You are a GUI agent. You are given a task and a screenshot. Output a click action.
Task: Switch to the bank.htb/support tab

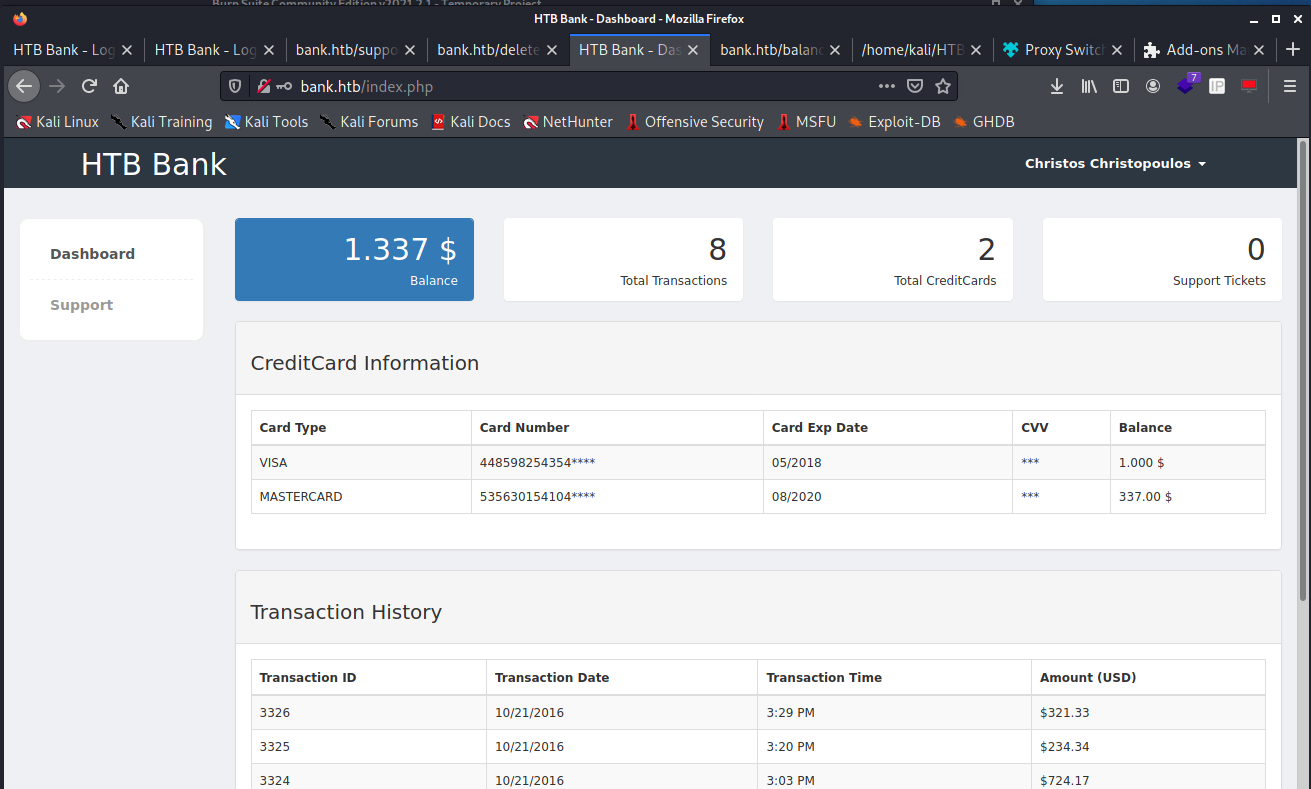point(346,50)
